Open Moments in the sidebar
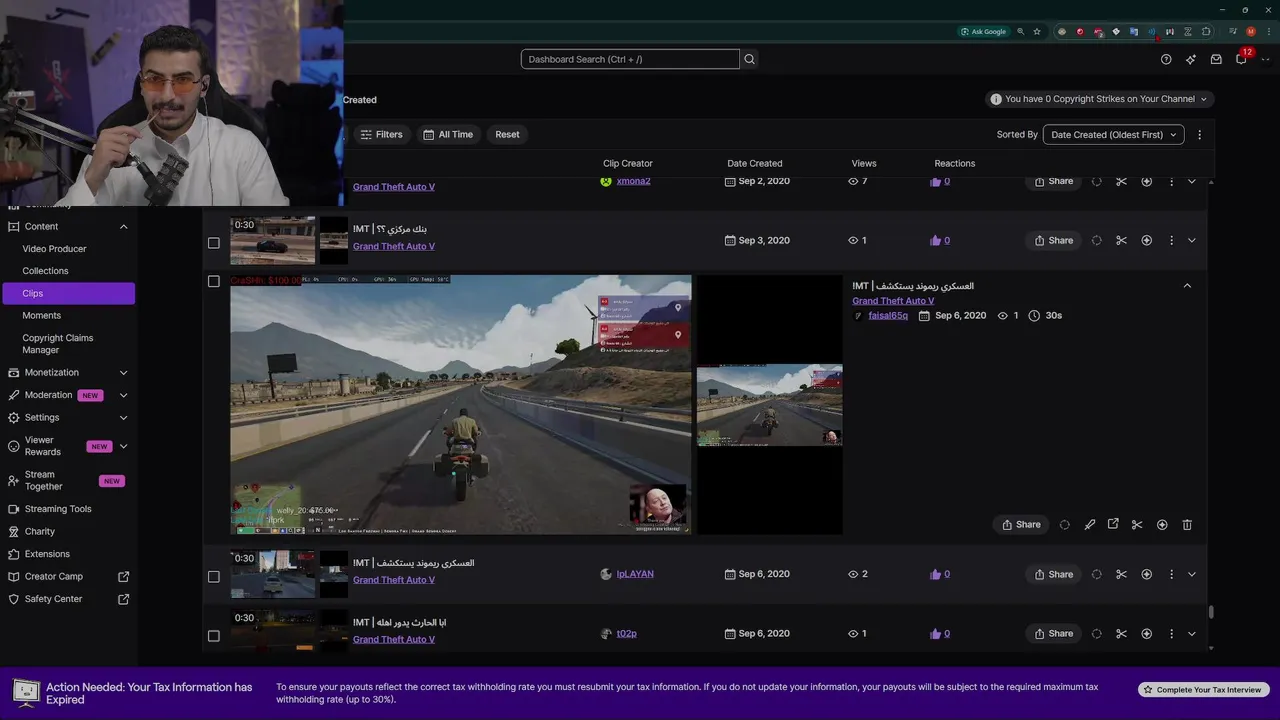Viewport: 1280px width, 720px height. pos(41,315)
